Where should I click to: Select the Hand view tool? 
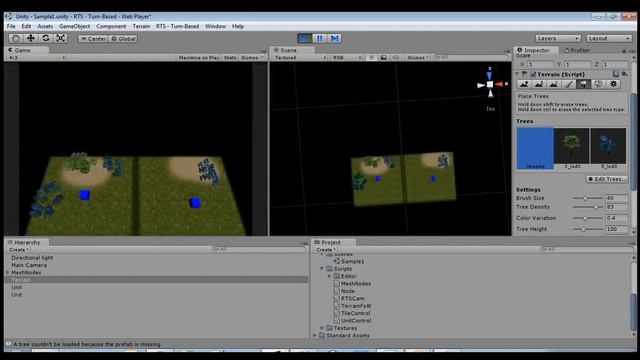tap(16, 38)
